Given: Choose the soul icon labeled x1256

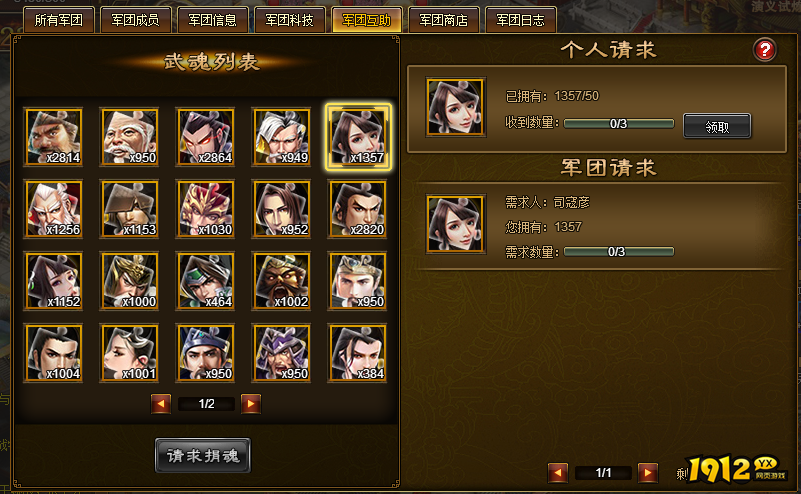Looking at the screenshot, I should click(53, 209).
